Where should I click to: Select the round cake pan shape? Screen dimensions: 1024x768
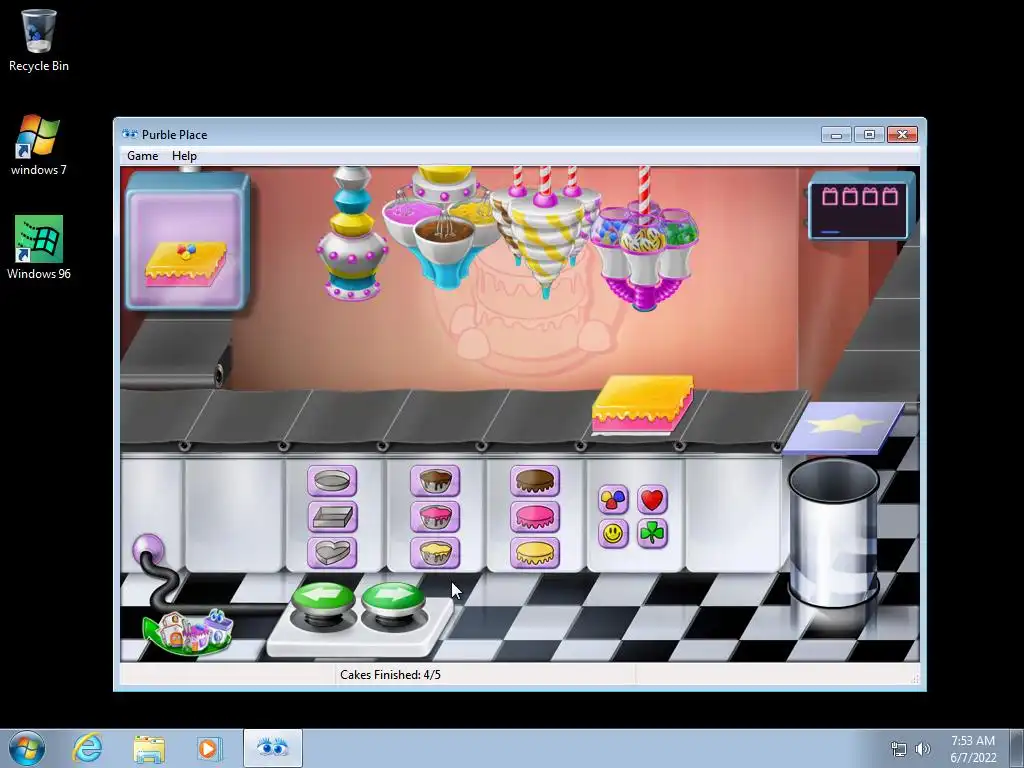(x=332, y=481)
